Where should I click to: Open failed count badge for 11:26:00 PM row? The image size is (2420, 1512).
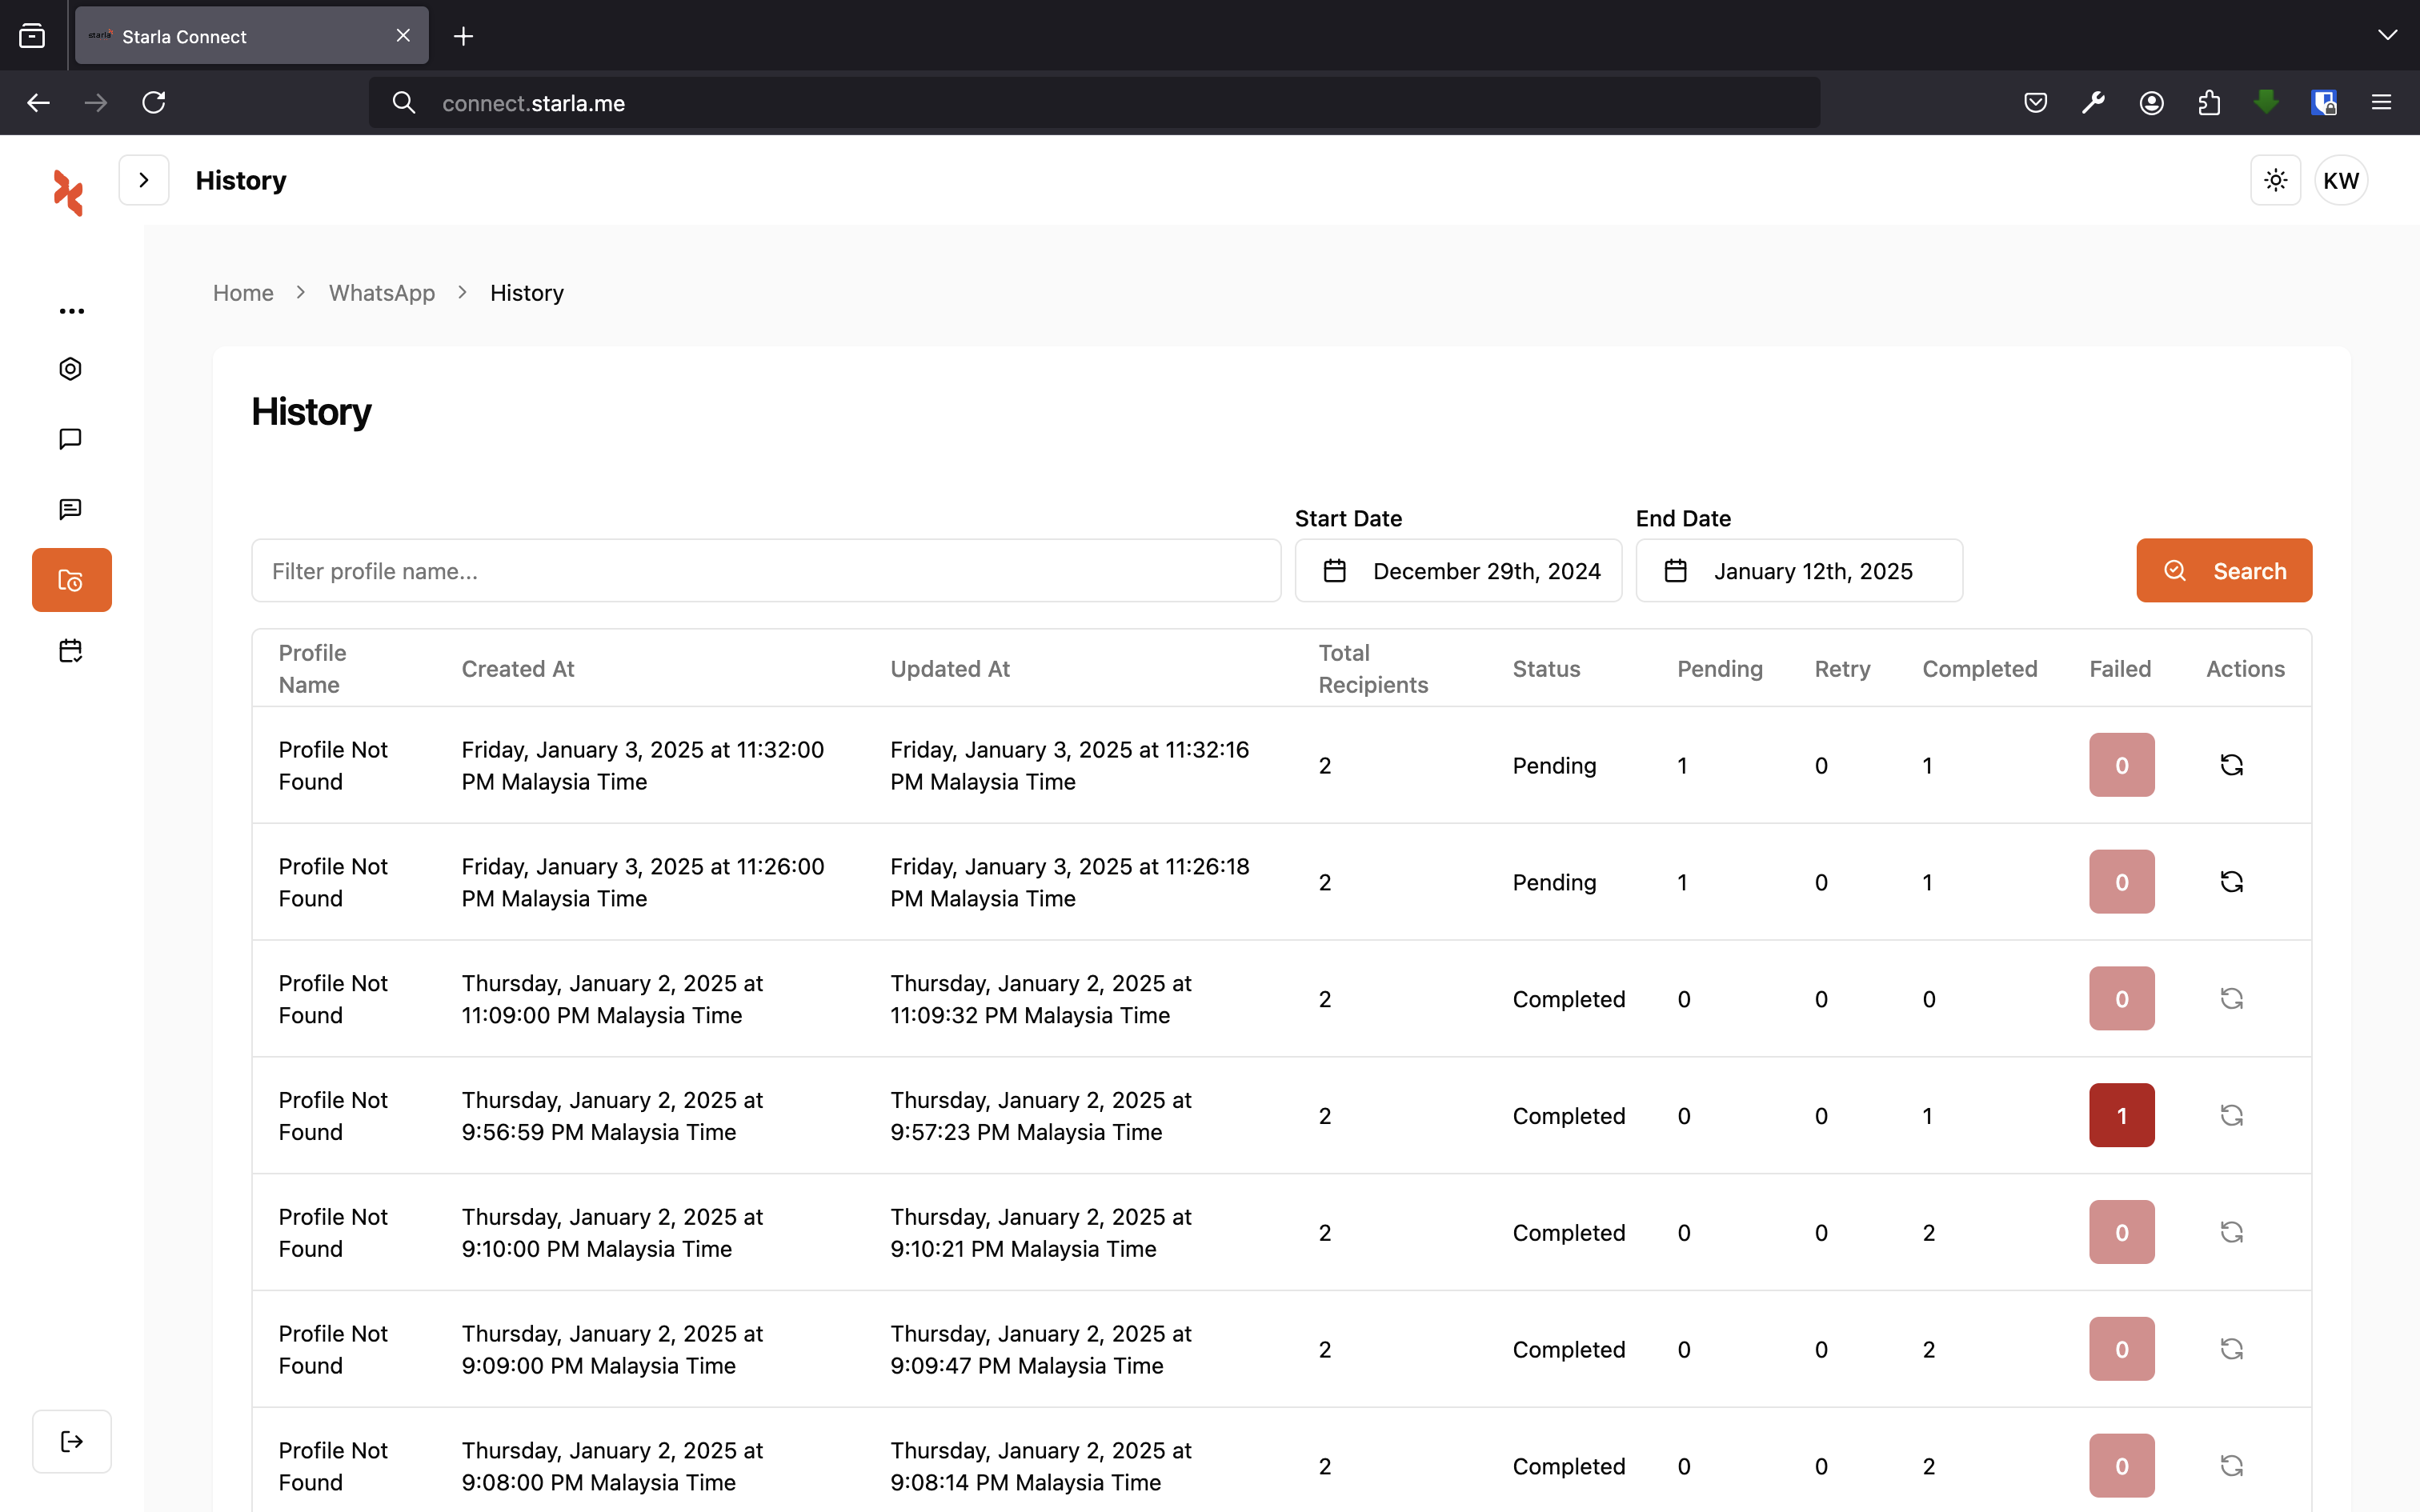click(x=2122, y=882)
